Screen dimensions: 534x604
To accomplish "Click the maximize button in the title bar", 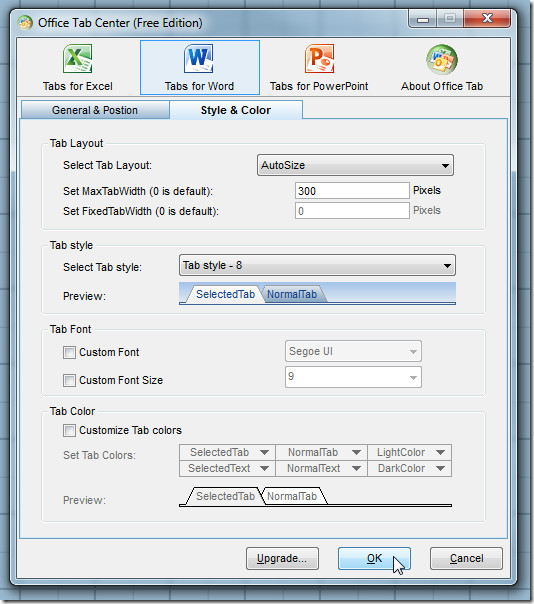I will point(450,18).
